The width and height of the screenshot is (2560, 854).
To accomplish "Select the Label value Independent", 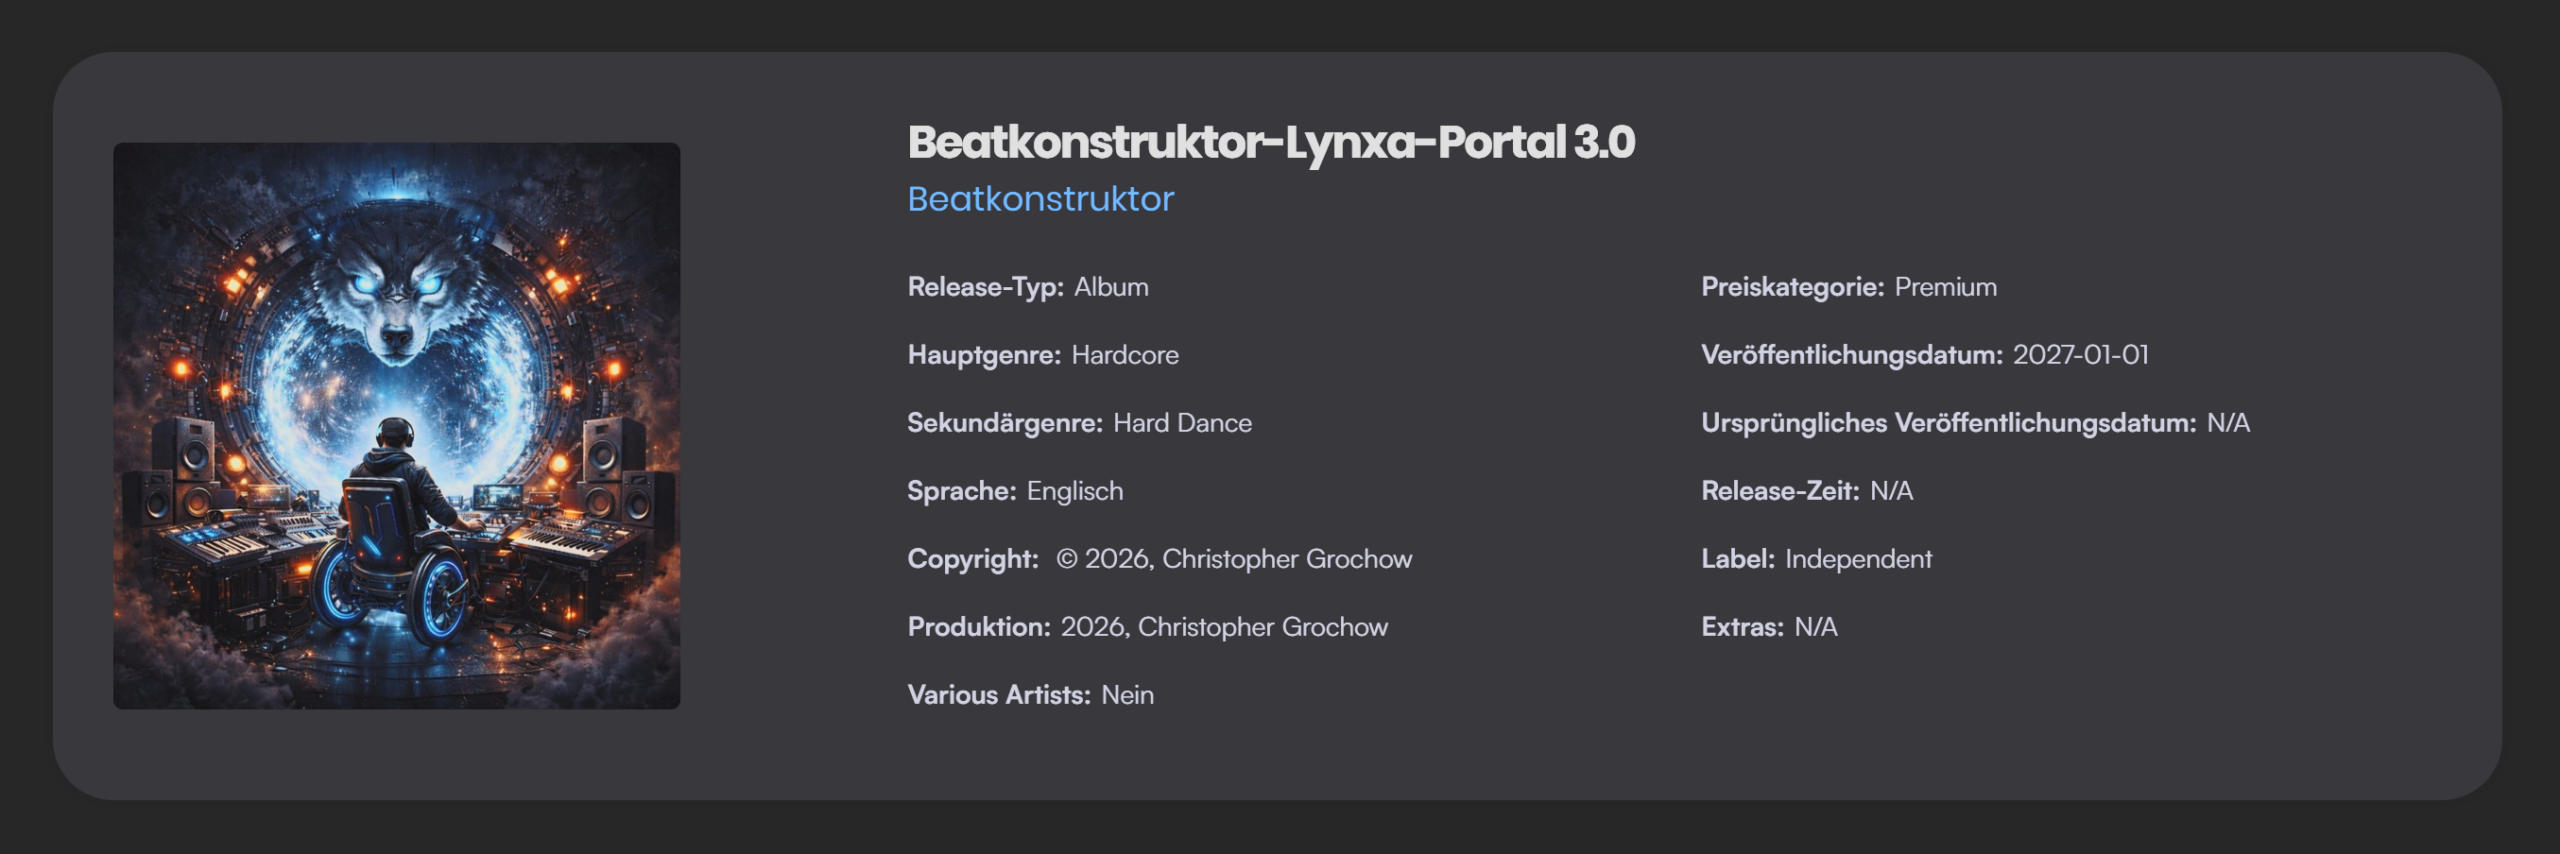I will 1858,559.
